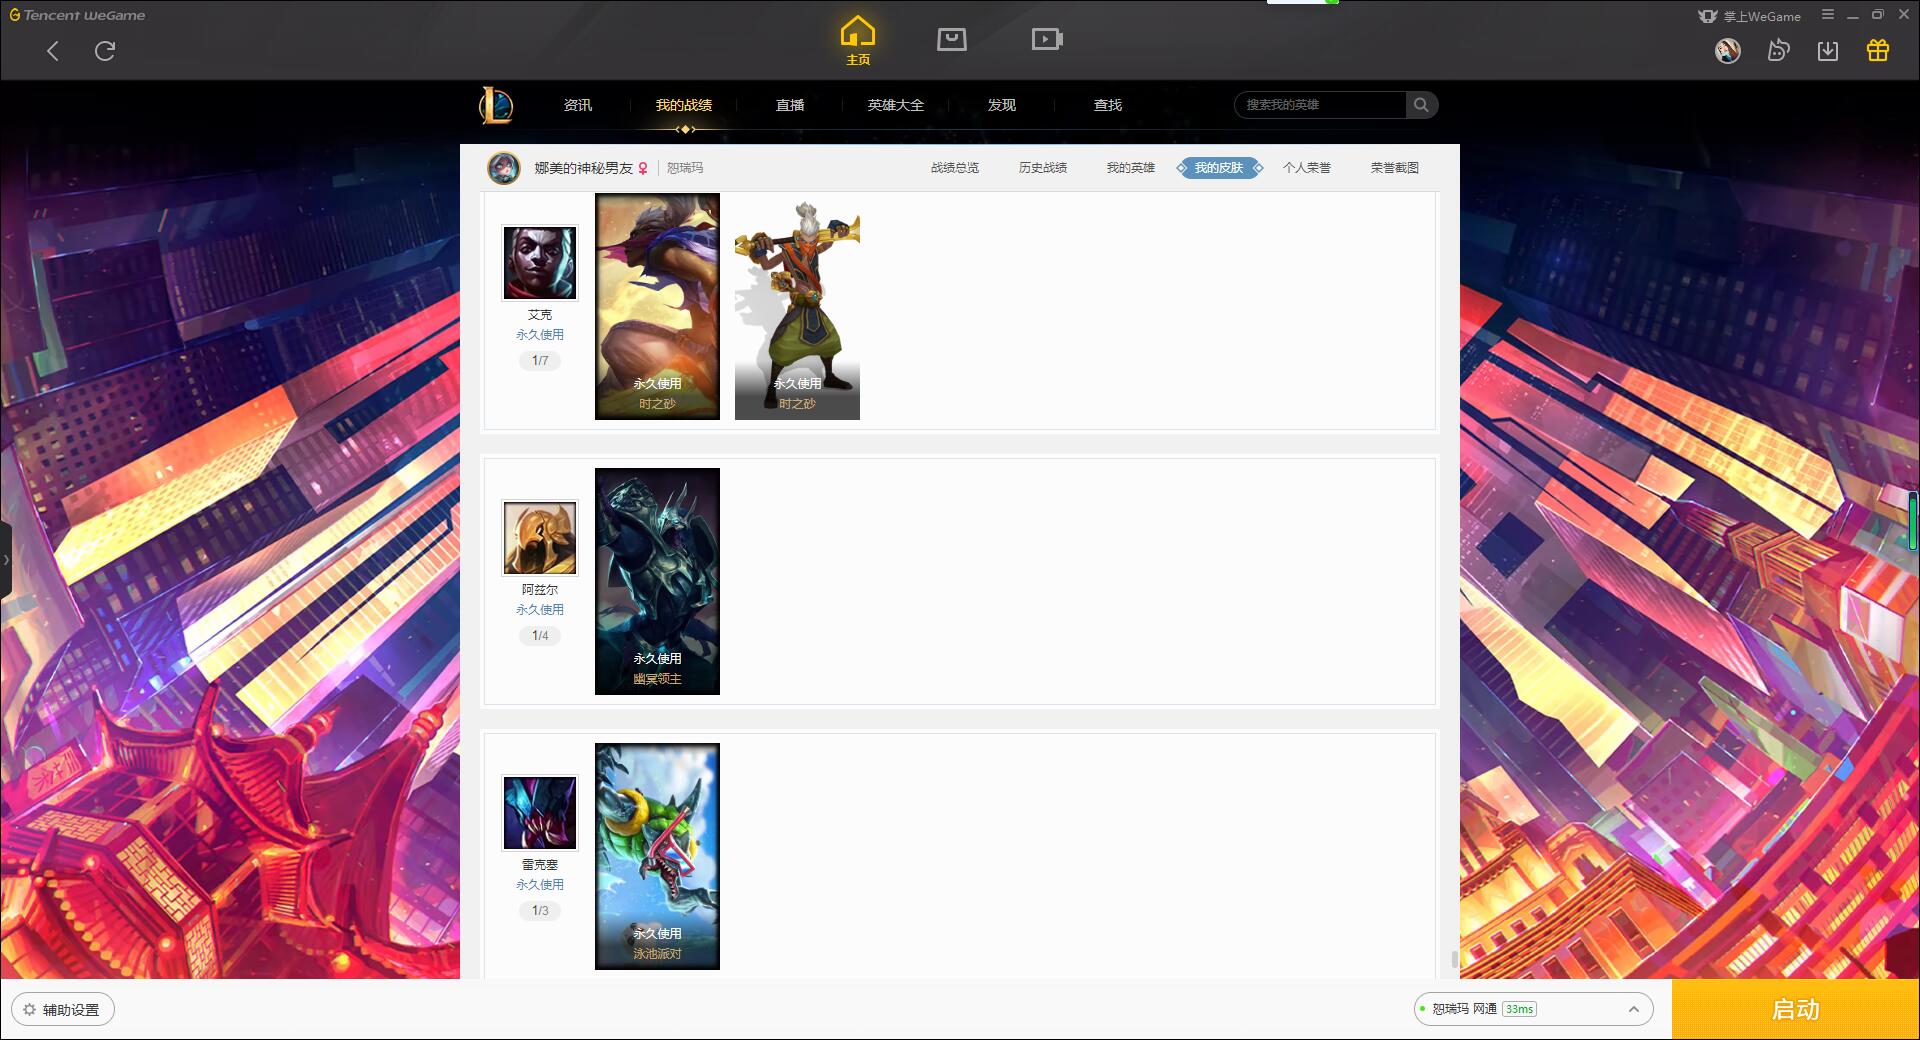Image resolution: width=1920 pixels, height=1040 pixels.
Task: Go back with the left arrow icon
Action: 53,51
